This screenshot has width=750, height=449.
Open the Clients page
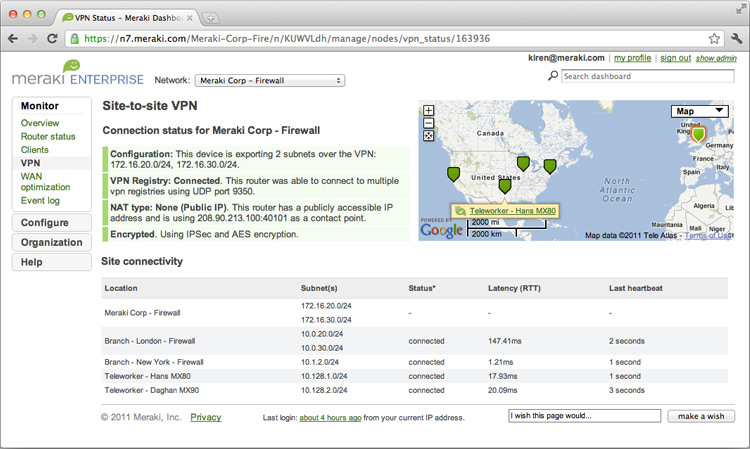tap(34, 150)
